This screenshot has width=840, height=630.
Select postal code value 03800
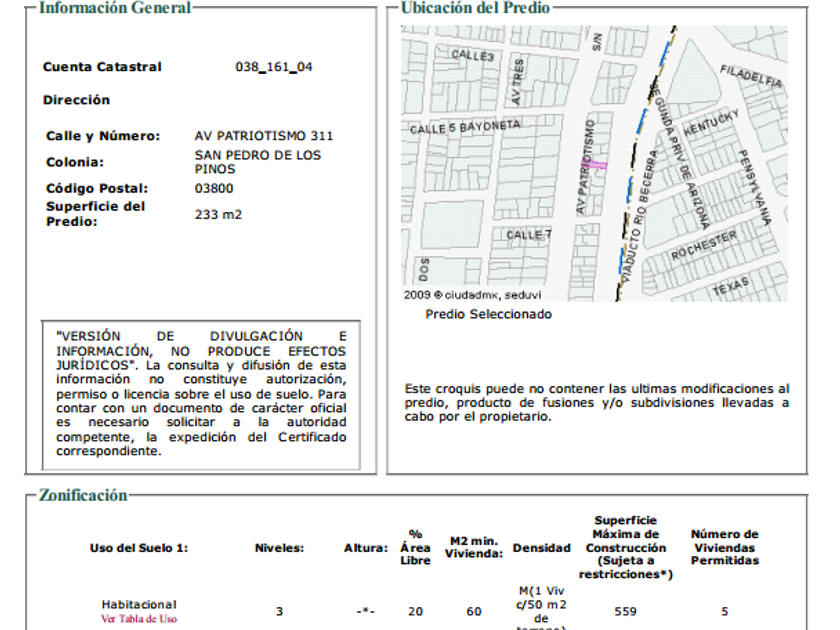pyautogui.click(x=214, y=189)
